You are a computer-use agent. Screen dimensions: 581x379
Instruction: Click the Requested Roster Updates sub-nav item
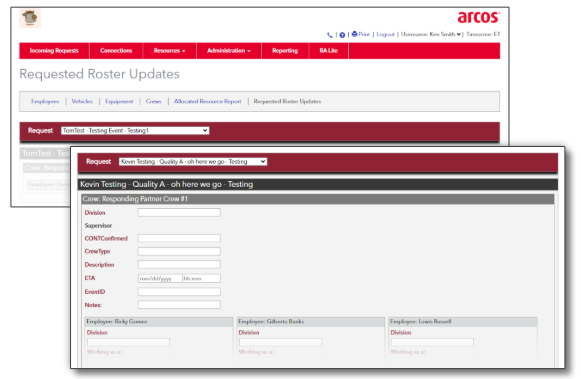pyautogui.click(x=287, y=101)
